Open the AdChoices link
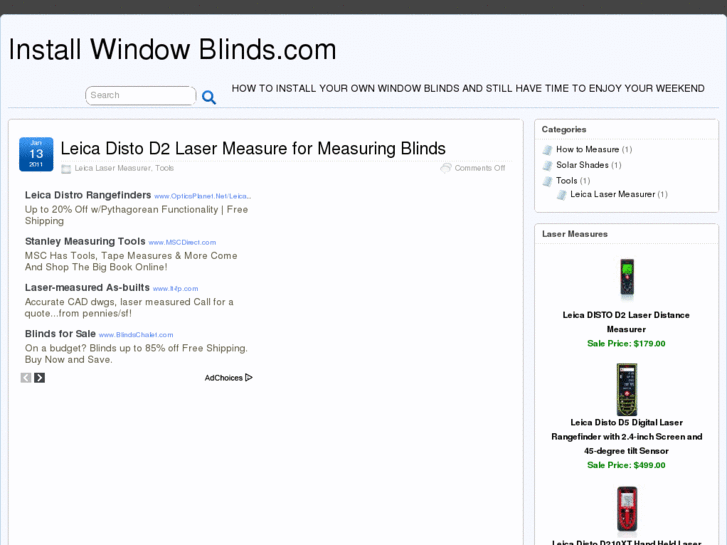The width and height of the screenshot is (727, 545). pyautogui.click(x=223, y=378)
